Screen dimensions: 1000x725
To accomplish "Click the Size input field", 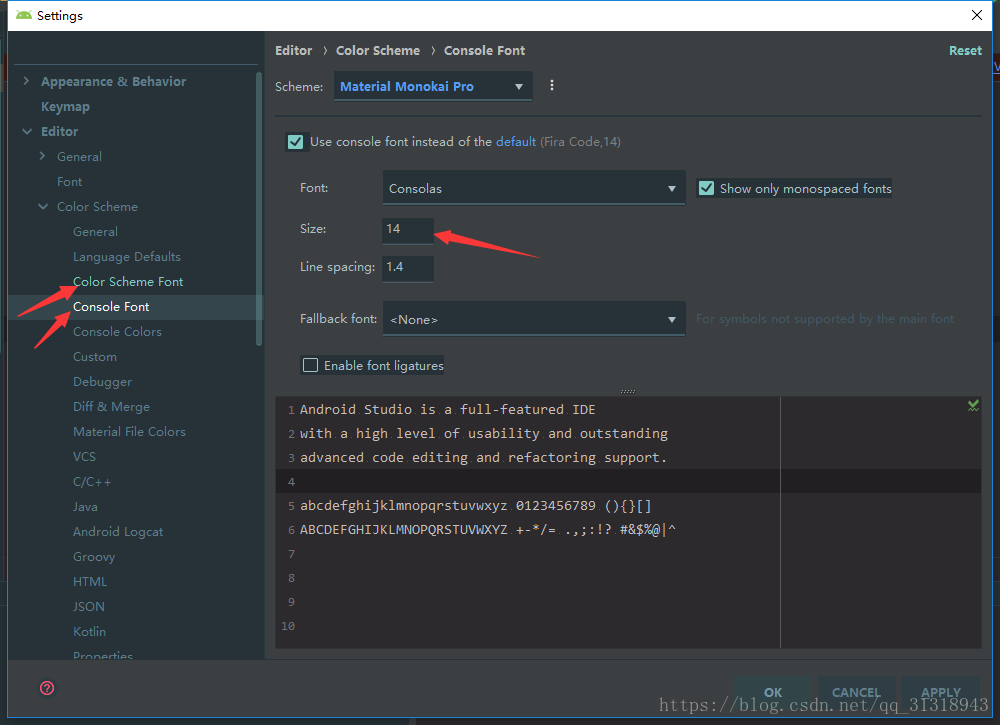I will click(x=408, y=230).
